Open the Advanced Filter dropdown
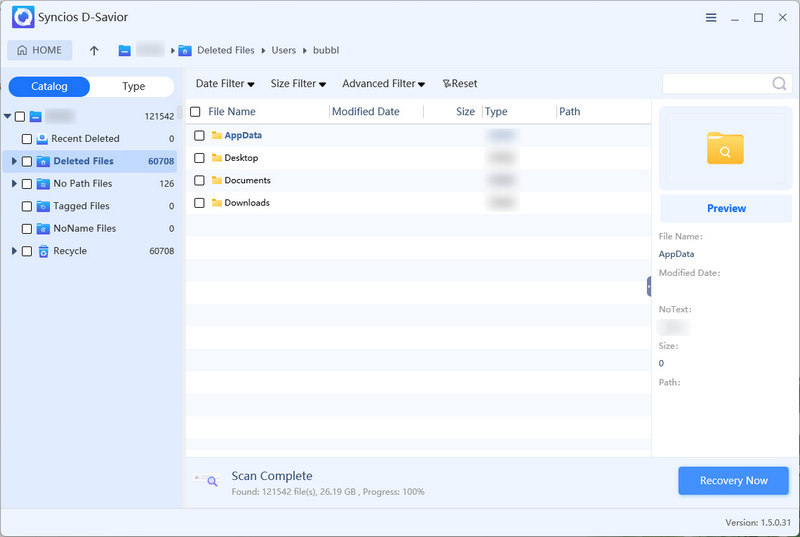Viewport: 800px width, 537px height. click(383, 84)
